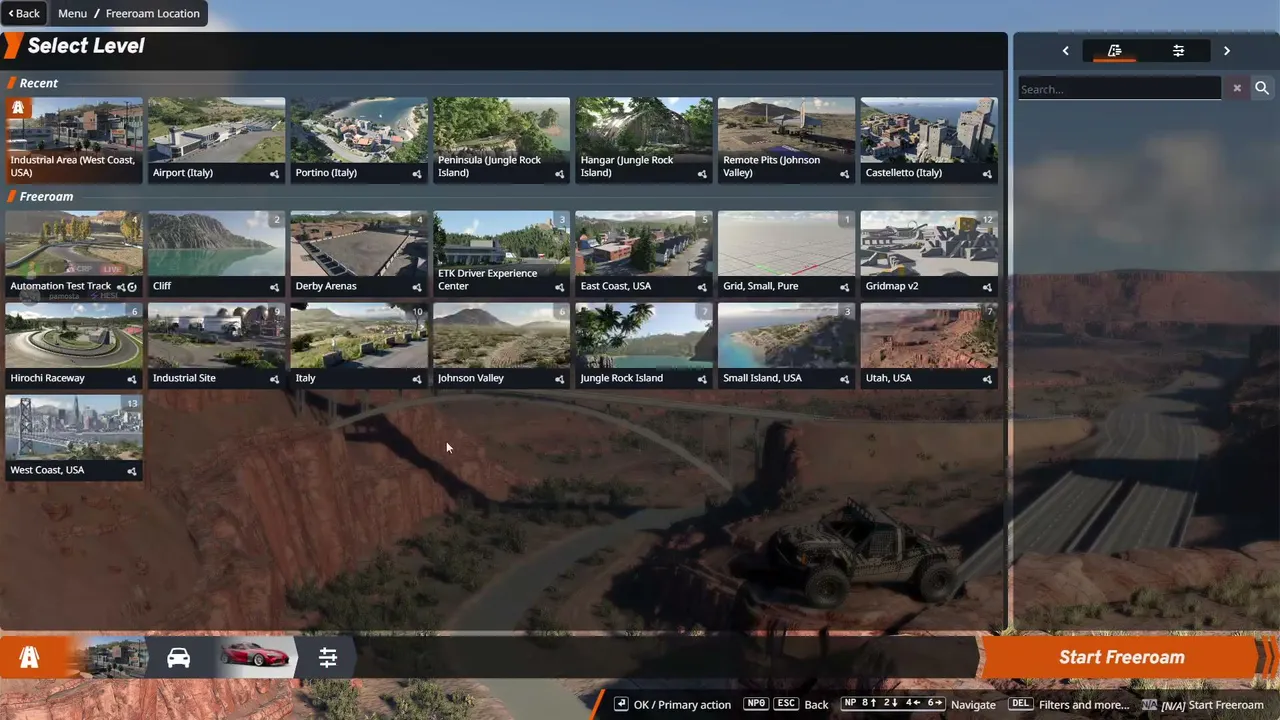Click the spawn points icon on Gridmap v2
Image resolution: width=1280 pixels, height=720 pixels.
tap(987, 287)
